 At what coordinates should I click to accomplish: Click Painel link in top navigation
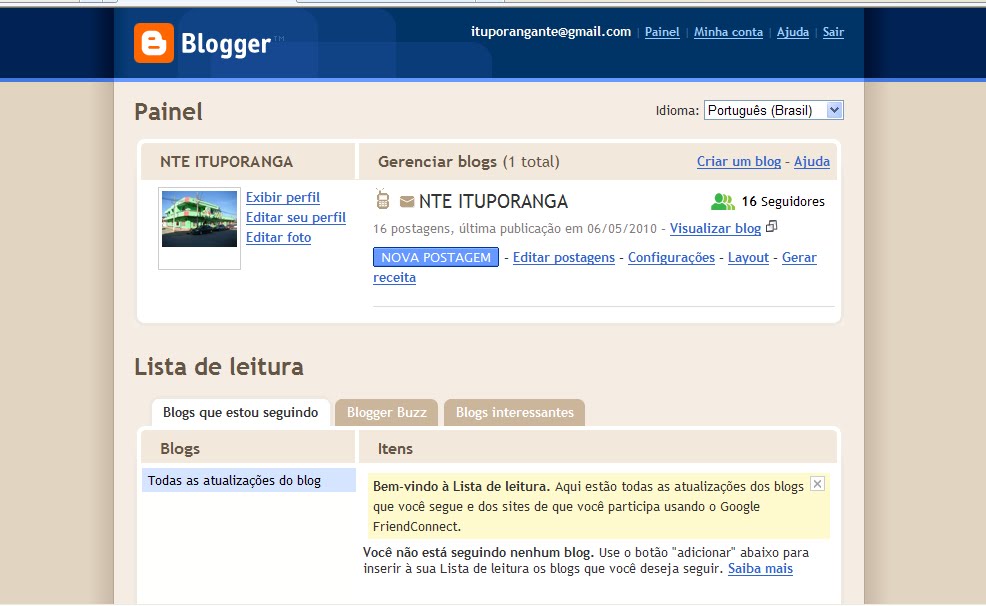[662, 32]
